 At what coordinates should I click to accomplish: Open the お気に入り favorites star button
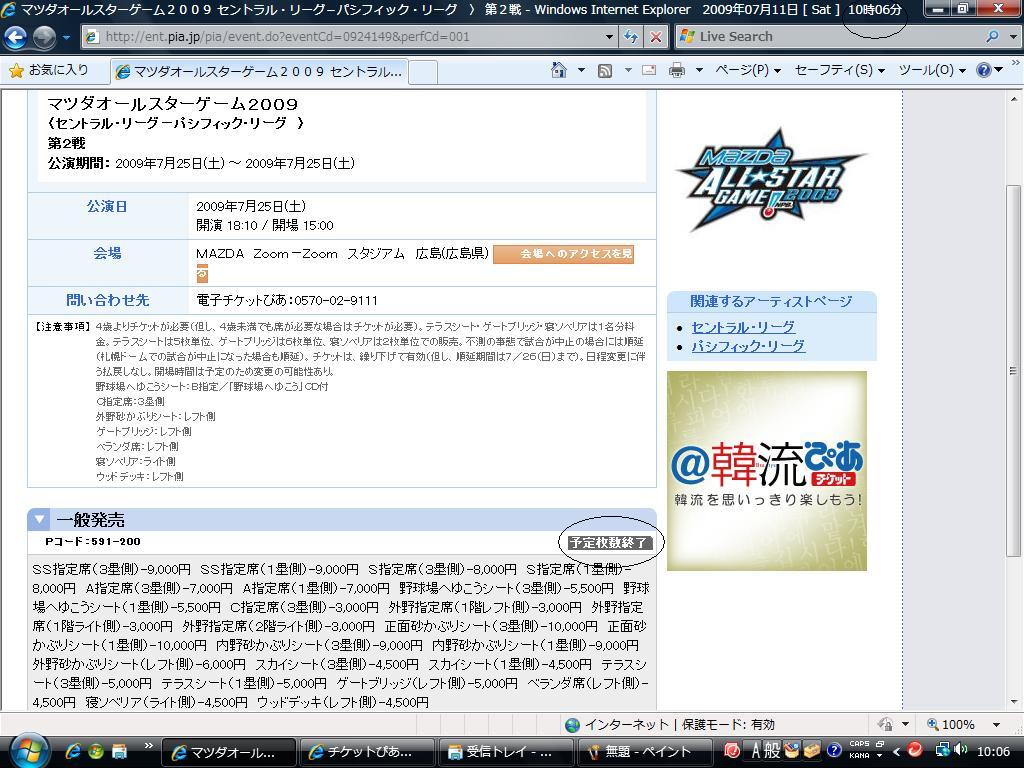click(x=48, y=70)
